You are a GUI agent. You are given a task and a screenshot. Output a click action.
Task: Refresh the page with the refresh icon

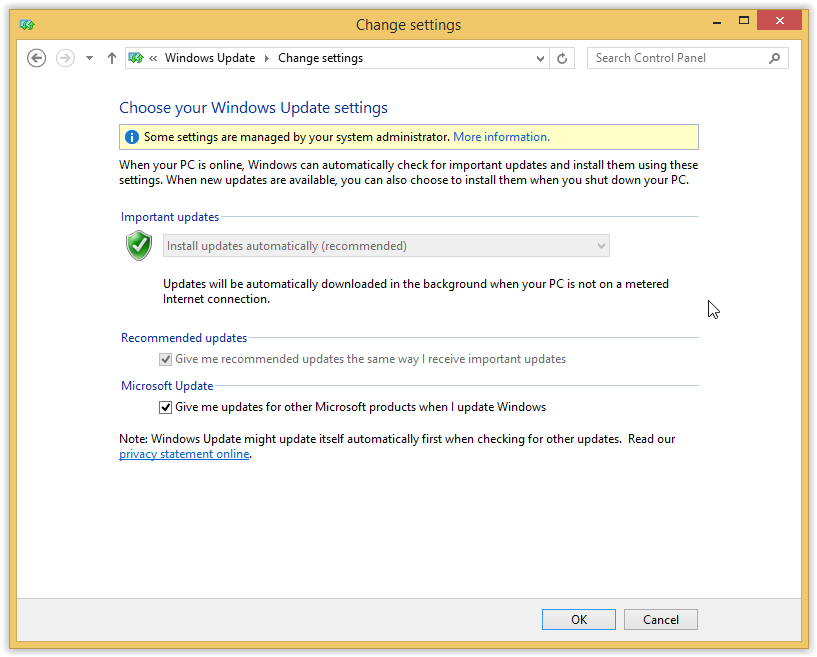click(x=562, y=58)
